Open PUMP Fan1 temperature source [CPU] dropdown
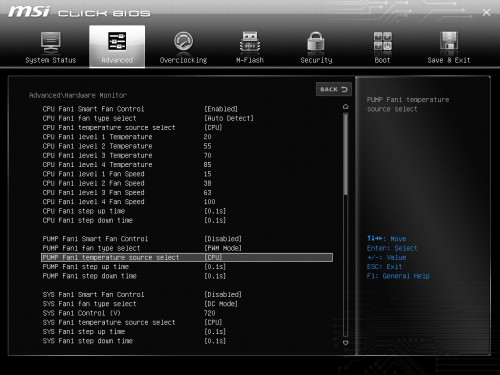The width and height of the screenshot is (500, 375). click(x=213, y=258)
